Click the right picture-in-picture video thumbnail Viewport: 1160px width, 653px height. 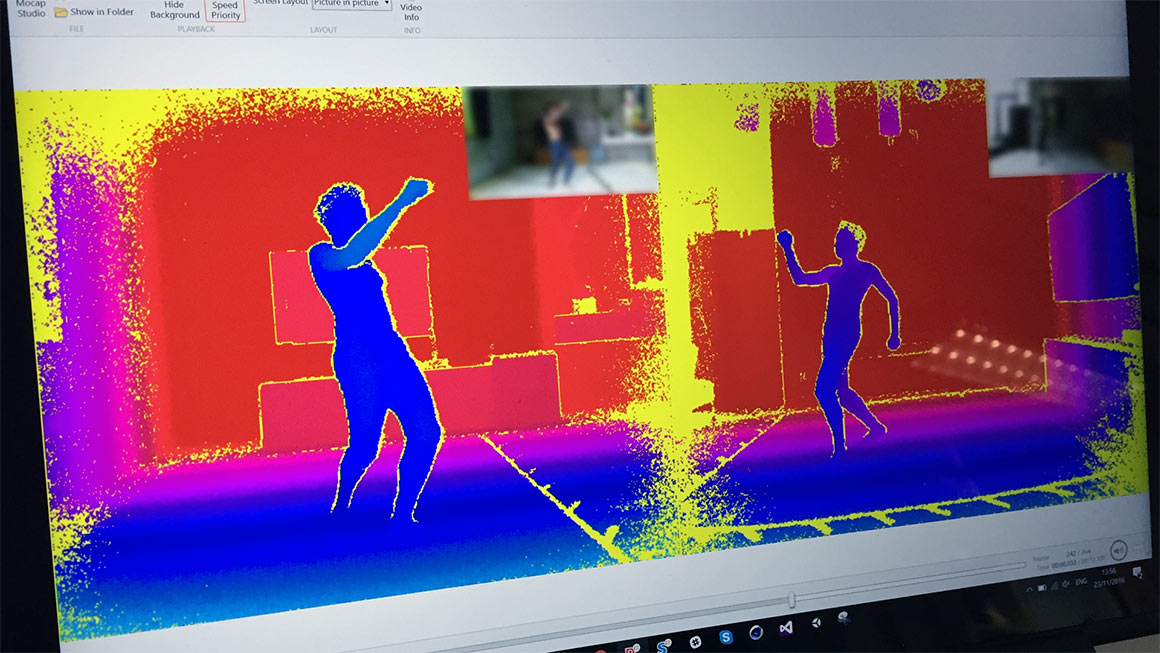(1061, 126)
